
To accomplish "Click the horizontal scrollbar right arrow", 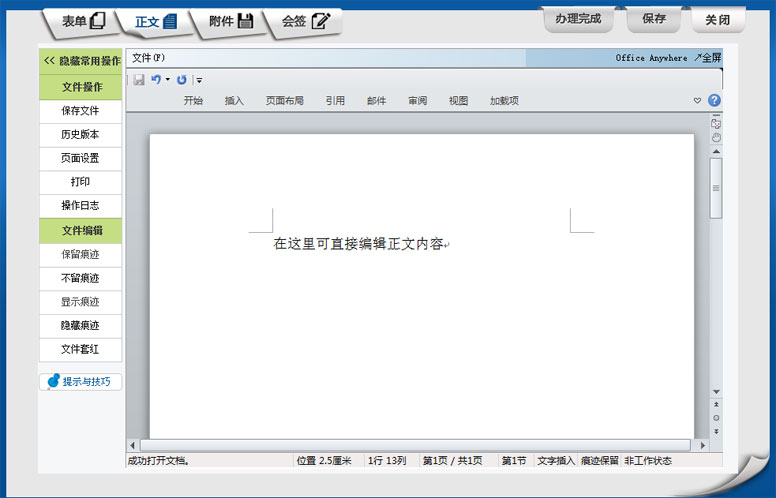I will pyautogui.click(x=703, y=445).
